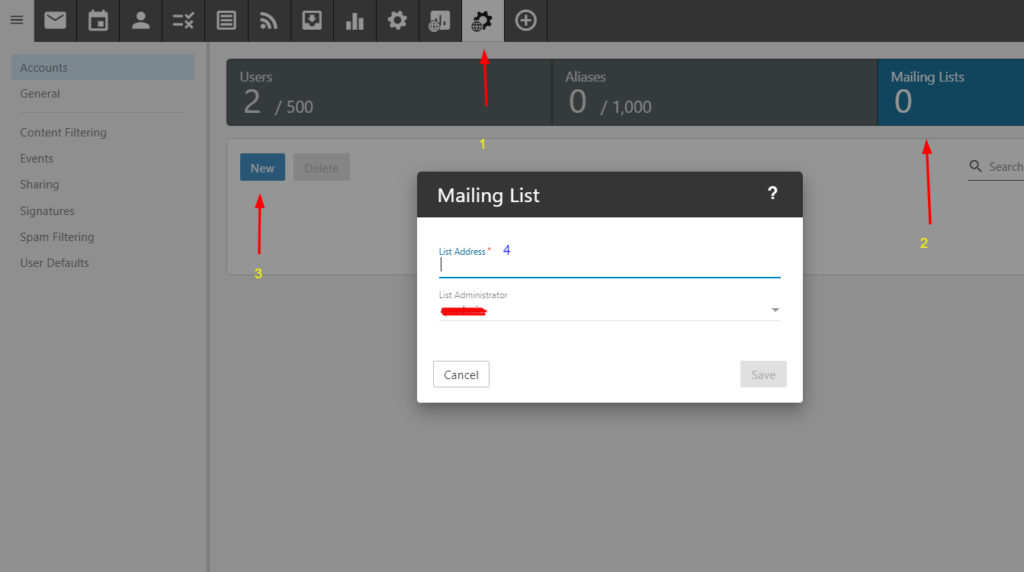Switch to the Mailing Lists tab
1024x572 pixels.
[x=950, y=92]
